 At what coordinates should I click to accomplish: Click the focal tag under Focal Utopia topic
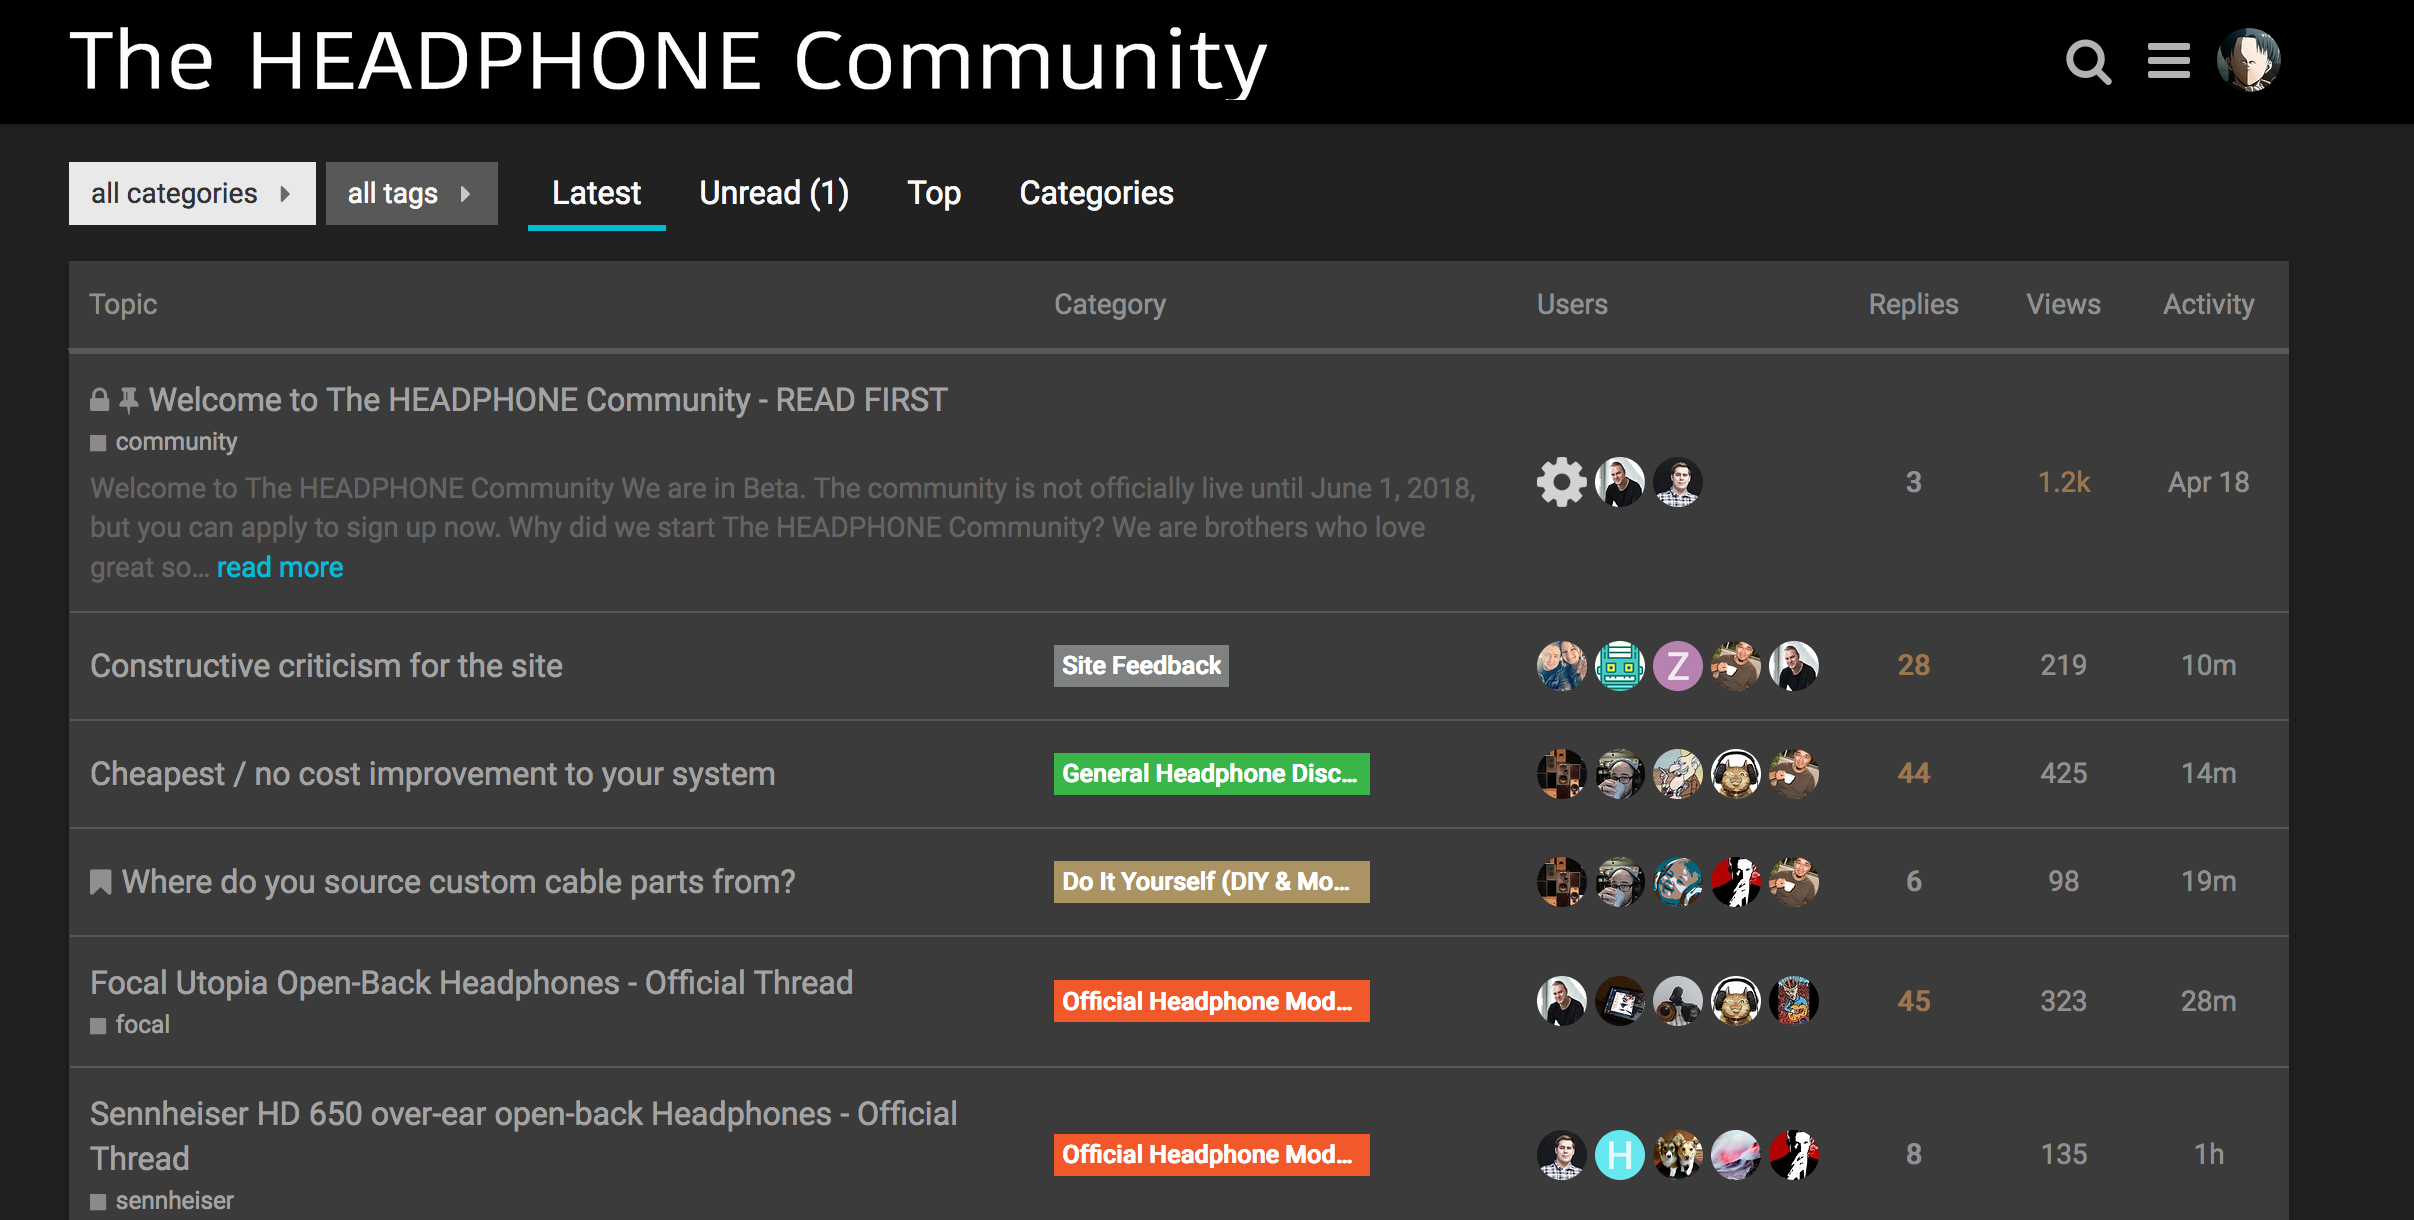pos(142,1025)
